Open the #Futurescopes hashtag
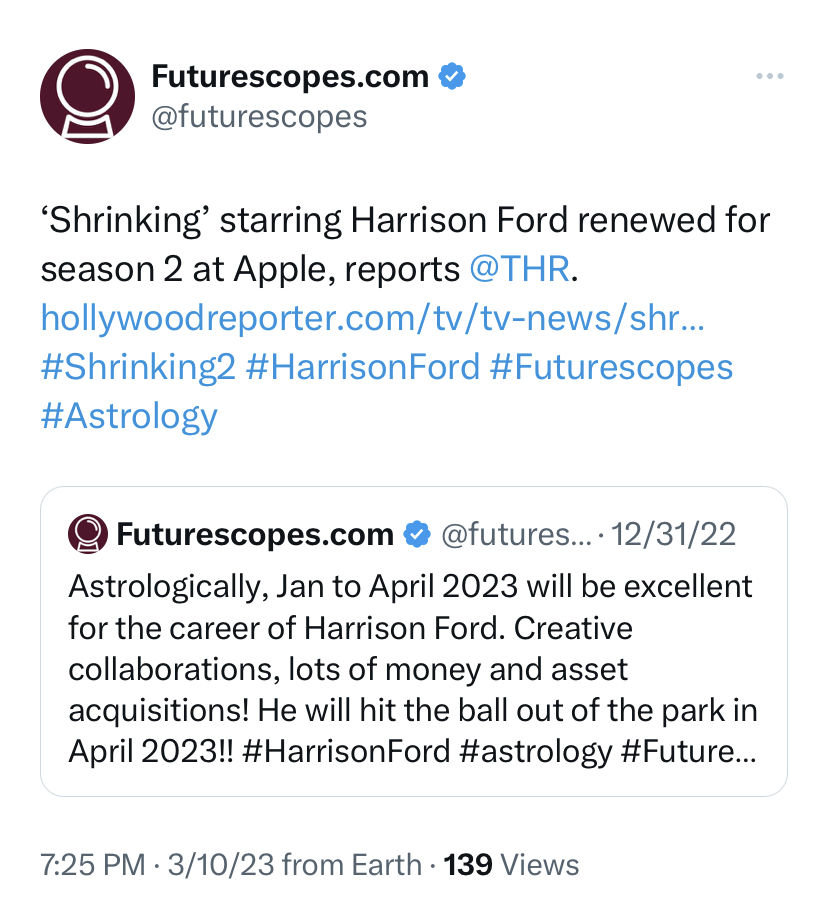828x900 pixels. 612,367
